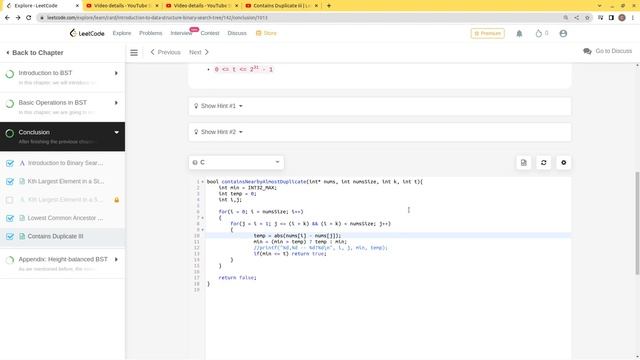The width and height of the screenshot is (640, 360).
Task: Click code line 'int min = INT32_MAX;'
Action: coord(247,188)
